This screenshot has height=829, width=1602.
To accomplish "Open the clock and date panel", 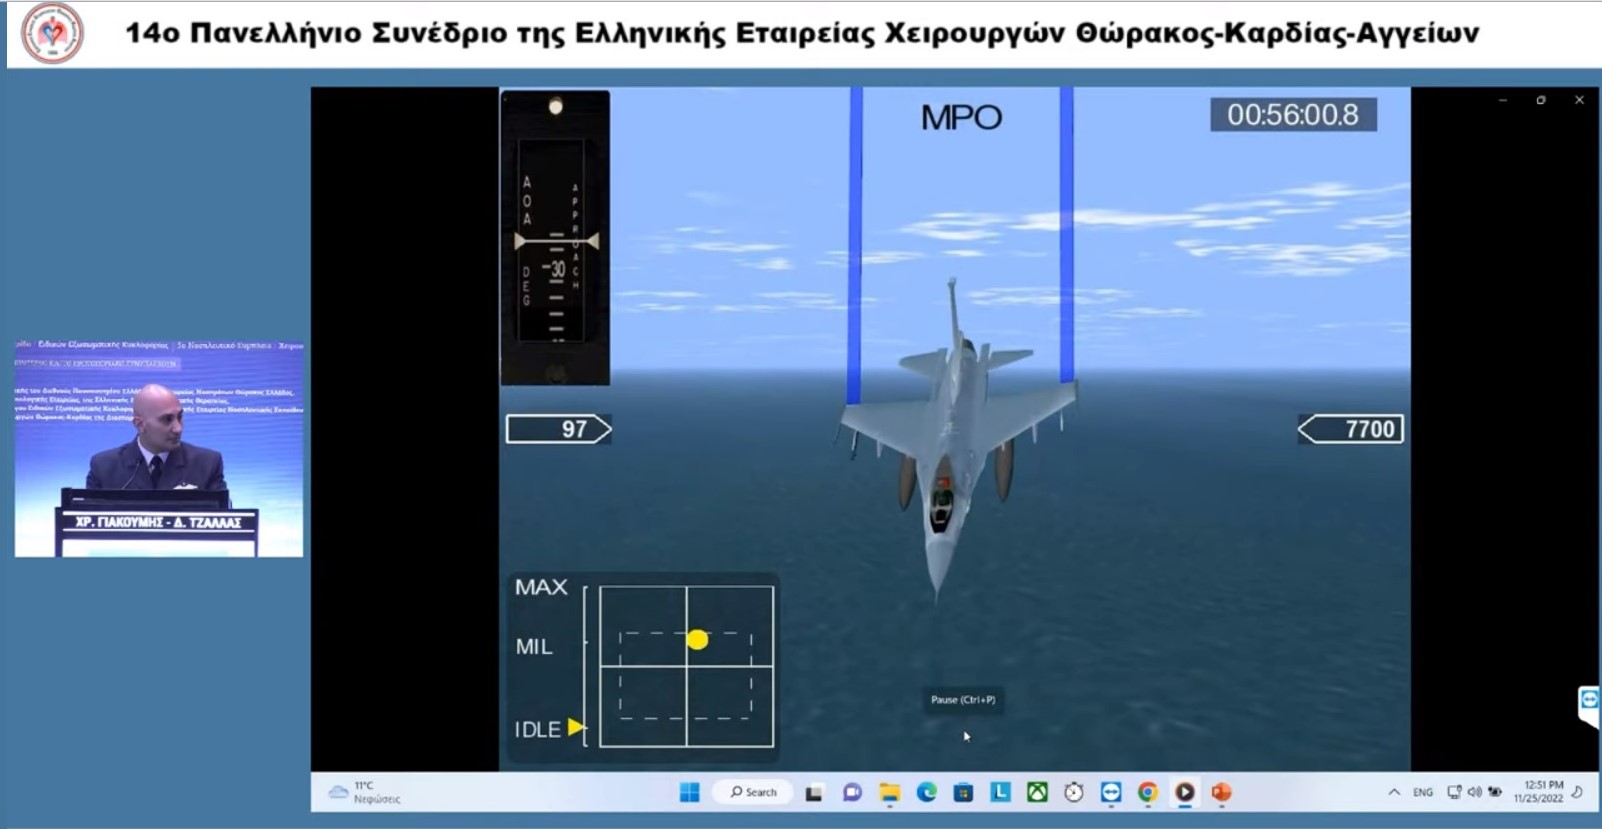I will click(1538, 792).
